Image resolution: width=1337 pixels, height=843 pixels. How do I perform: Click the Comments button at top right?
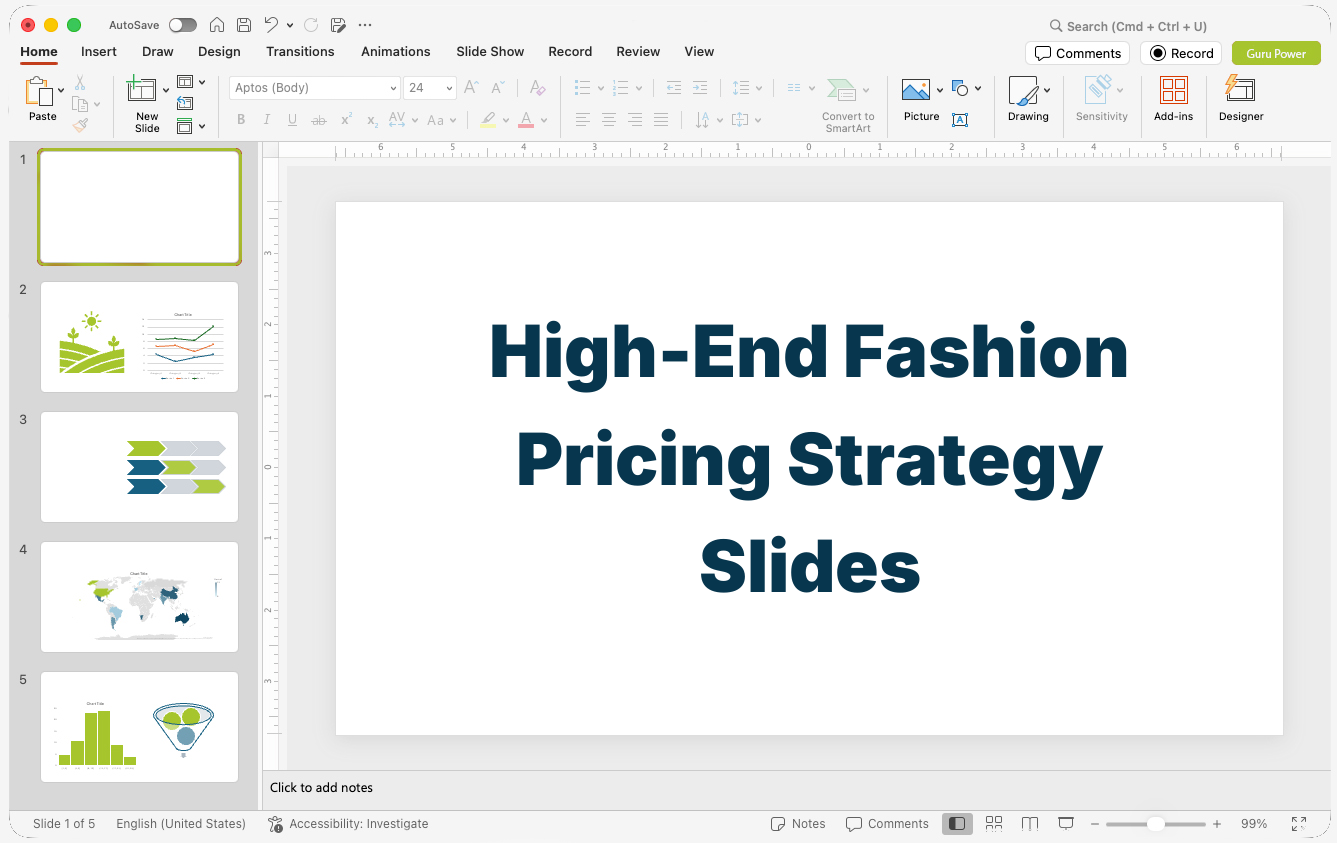pyautogui.click(x=1078, y=53)
